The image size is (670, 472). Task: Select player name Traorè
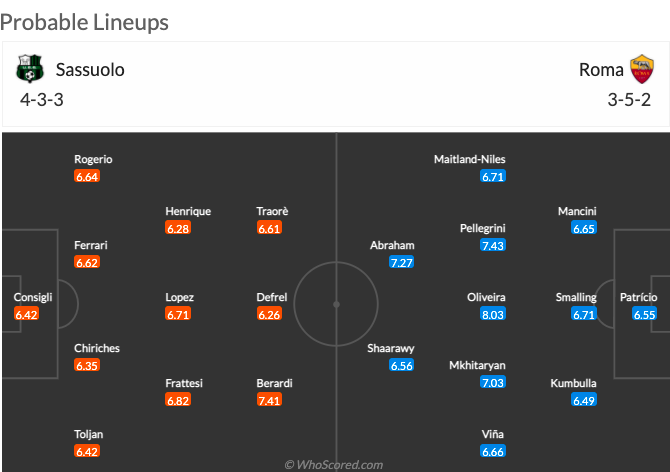pos(272,211)
